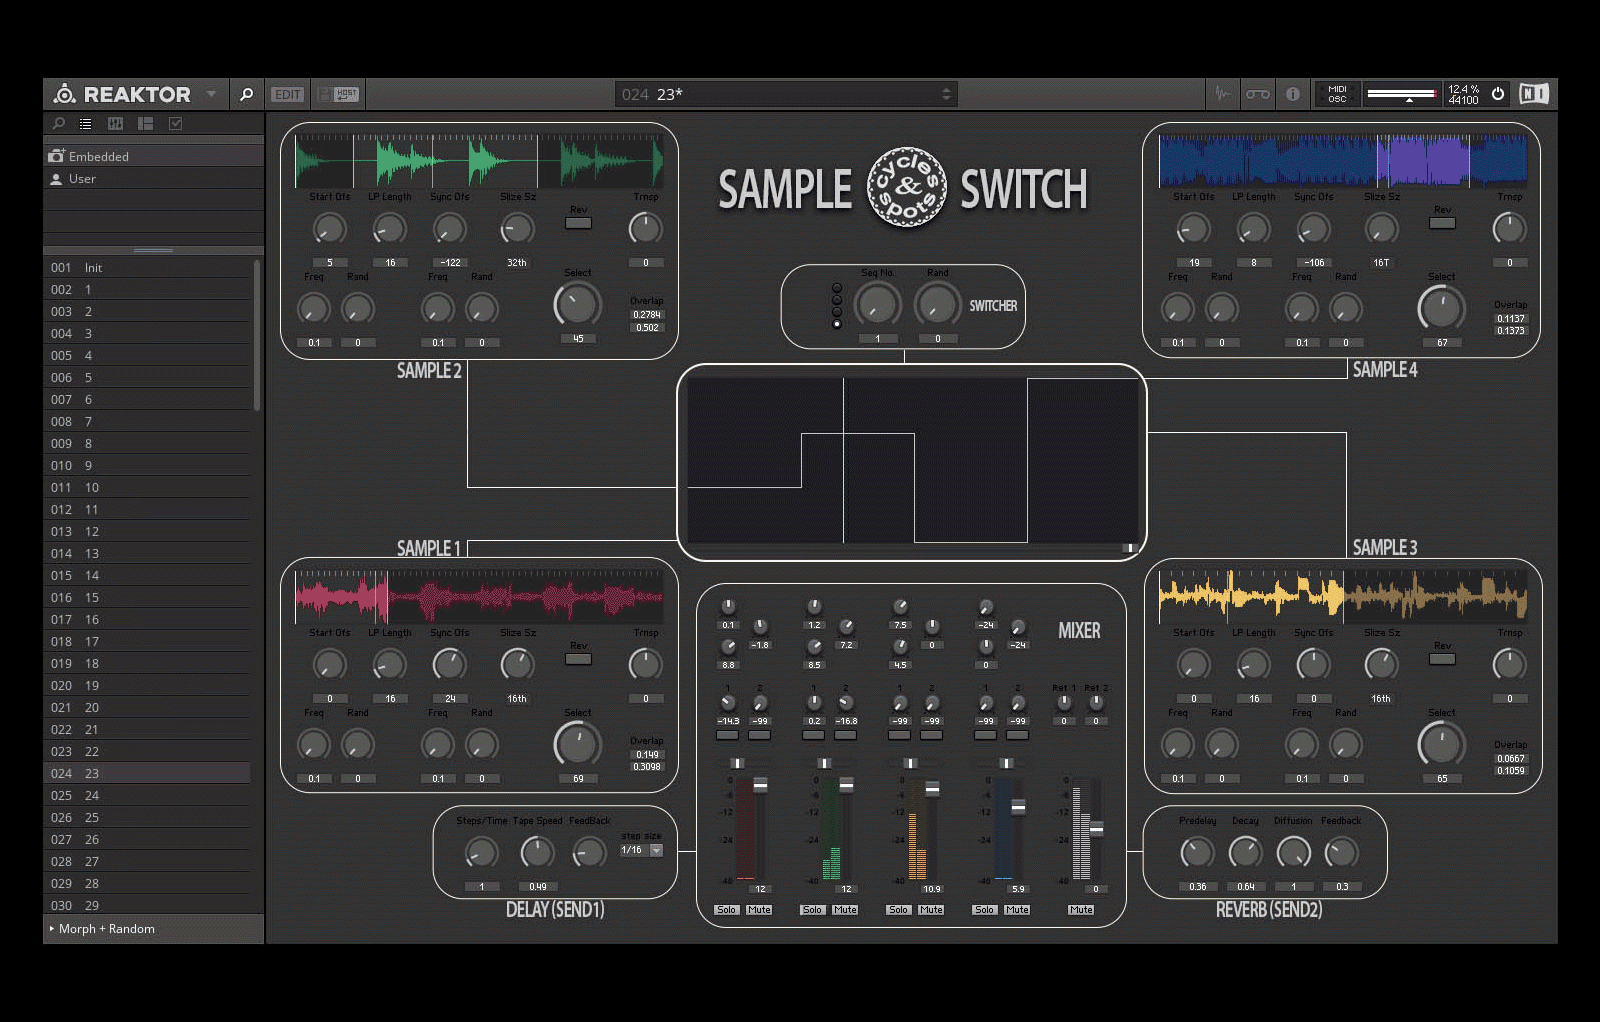Screen dimensions: 1600x1022
Task: Click mixer channel 1 volume fader
Action: pyautogui.click(x=760, y=785)
